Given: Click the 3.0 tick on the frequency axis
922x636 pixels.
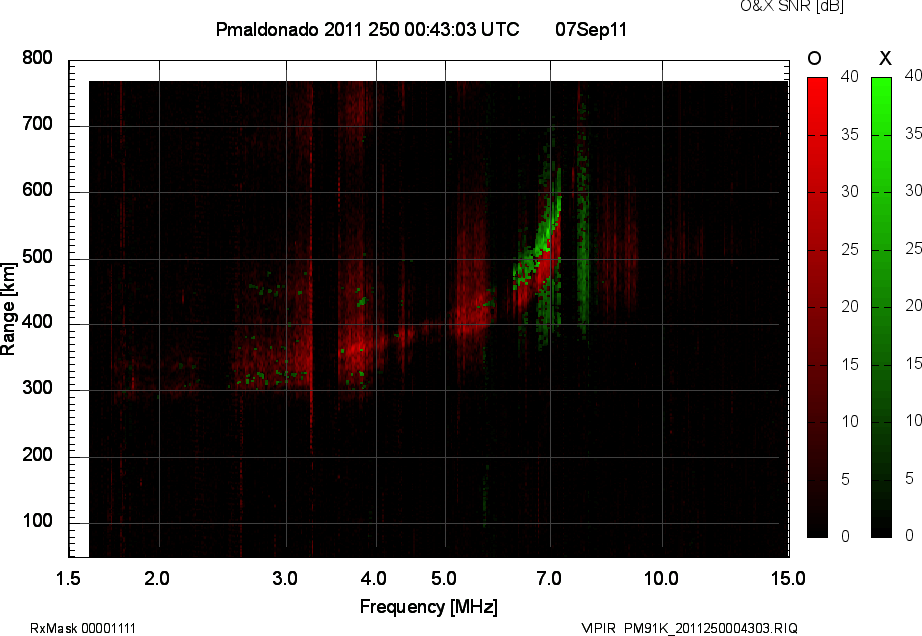Looking at the screenshot, I should (x=285, y=579).
